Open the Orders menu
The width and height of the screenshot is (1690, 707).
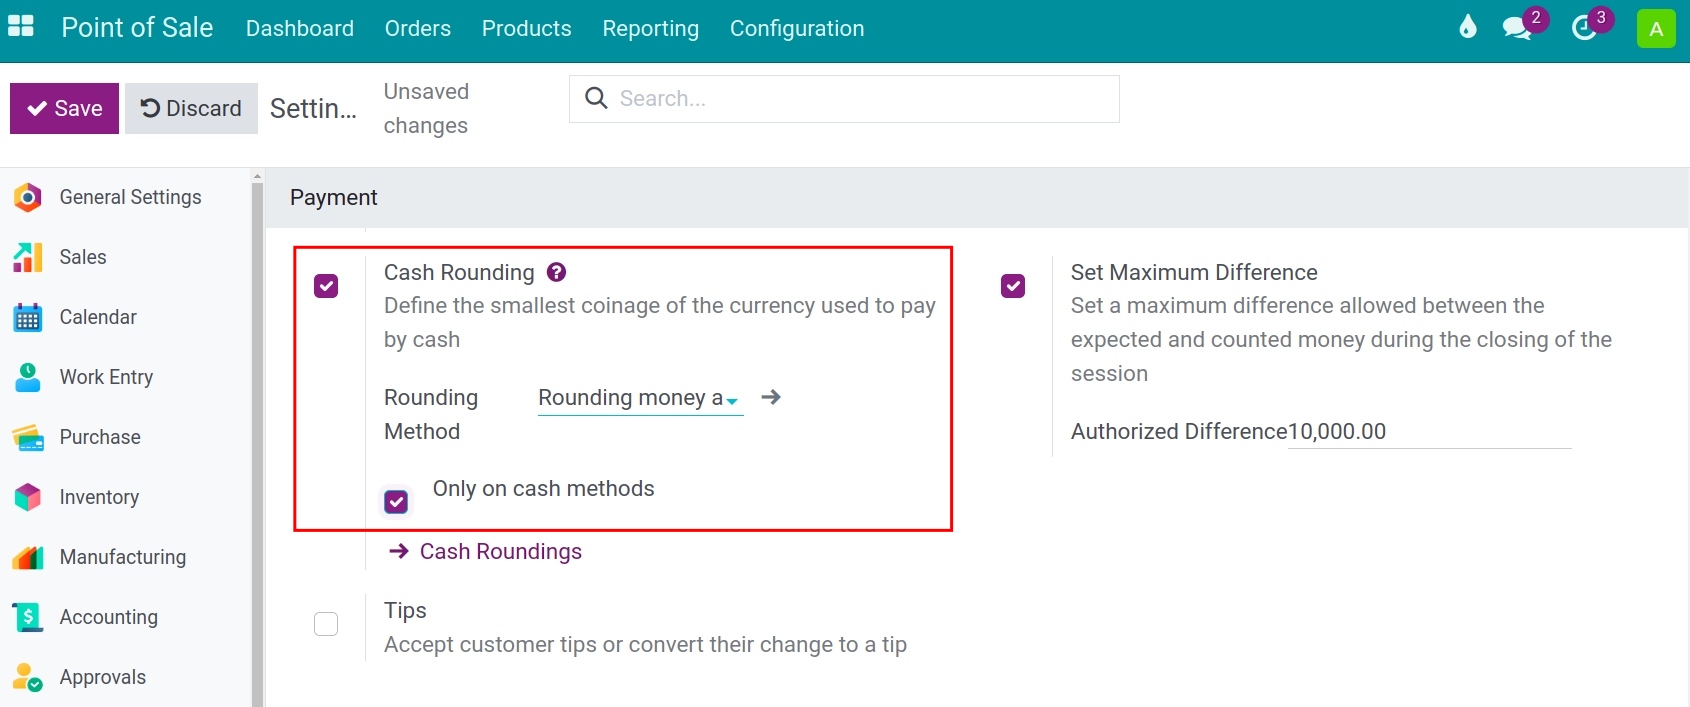pos(418,28)
